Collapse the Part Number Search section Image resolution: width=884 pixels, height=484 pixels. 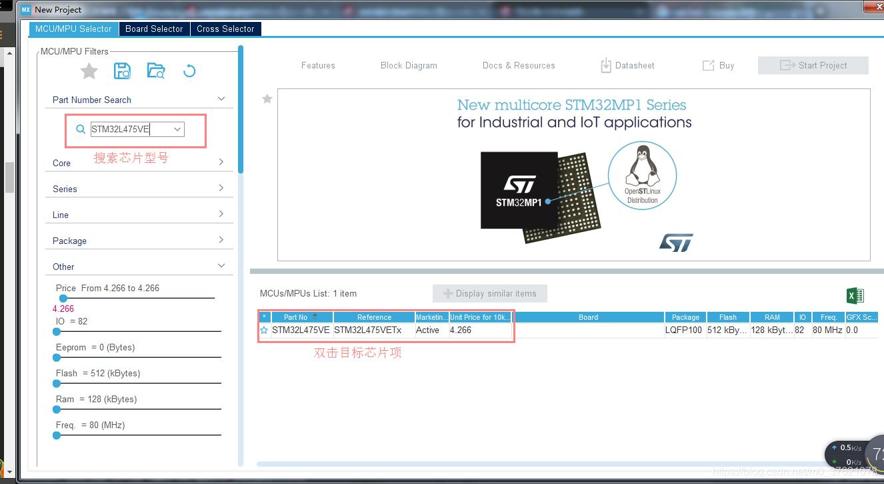[x=221, y=99]
